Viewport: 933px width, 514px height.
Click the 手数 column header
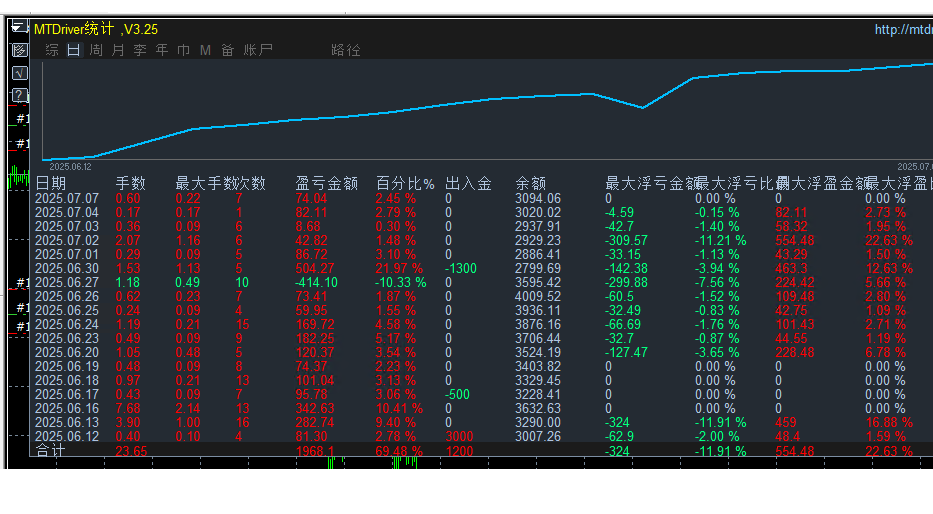[x=130, y=183]
